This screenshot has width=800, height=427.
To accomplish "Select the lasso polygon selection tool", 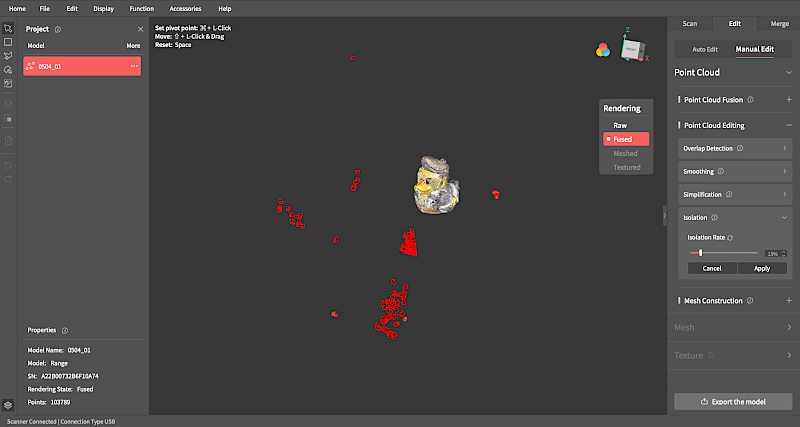I will coord(8,56).
